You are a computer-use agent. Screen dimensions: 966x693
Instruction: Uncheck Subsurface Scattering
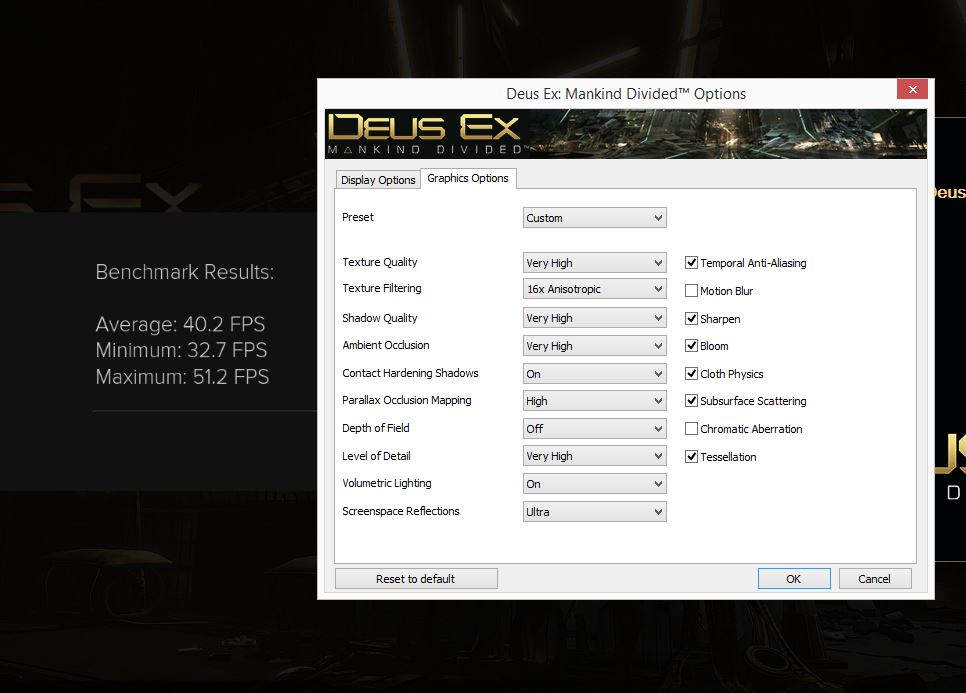coord(691,400)
